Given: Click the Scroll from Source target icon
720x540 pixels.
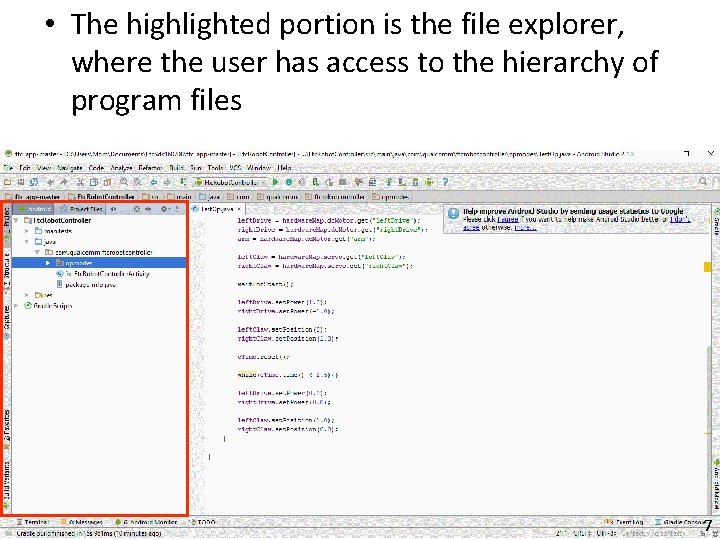Looking at the screenshot, I should coord(136,209).
